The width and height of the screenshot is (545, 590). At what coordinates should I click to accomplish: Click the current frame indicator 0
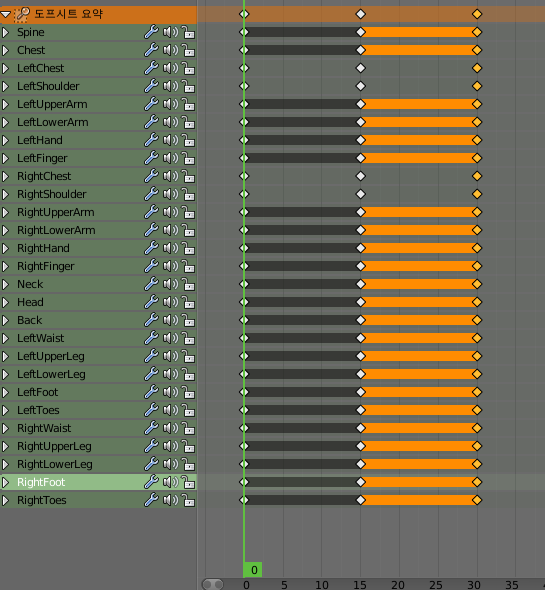coord(253,570)
